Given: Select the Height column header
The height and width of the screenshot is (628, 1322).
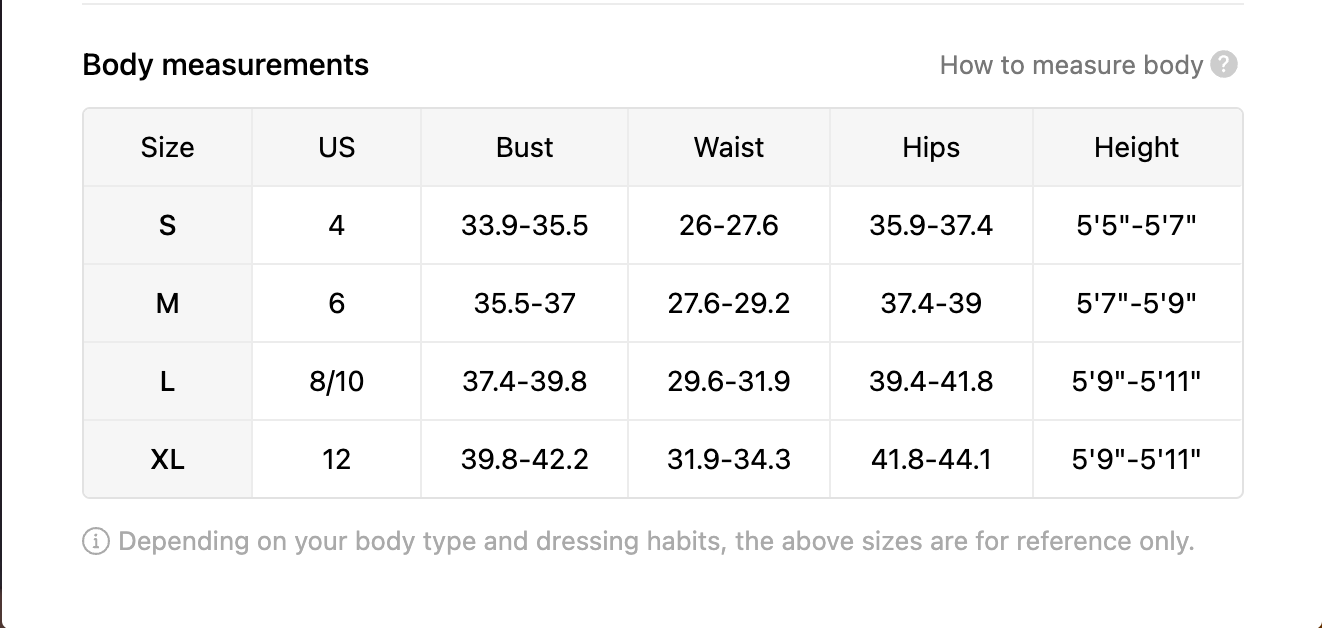Looking at the screenshot, I should pos(1136,148).
